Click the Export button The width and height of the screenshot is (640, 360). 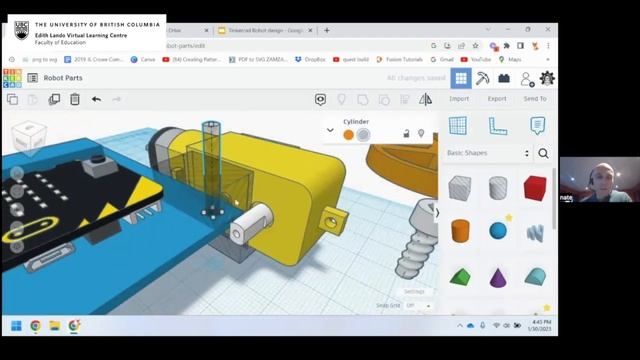(x=497, y=99)
